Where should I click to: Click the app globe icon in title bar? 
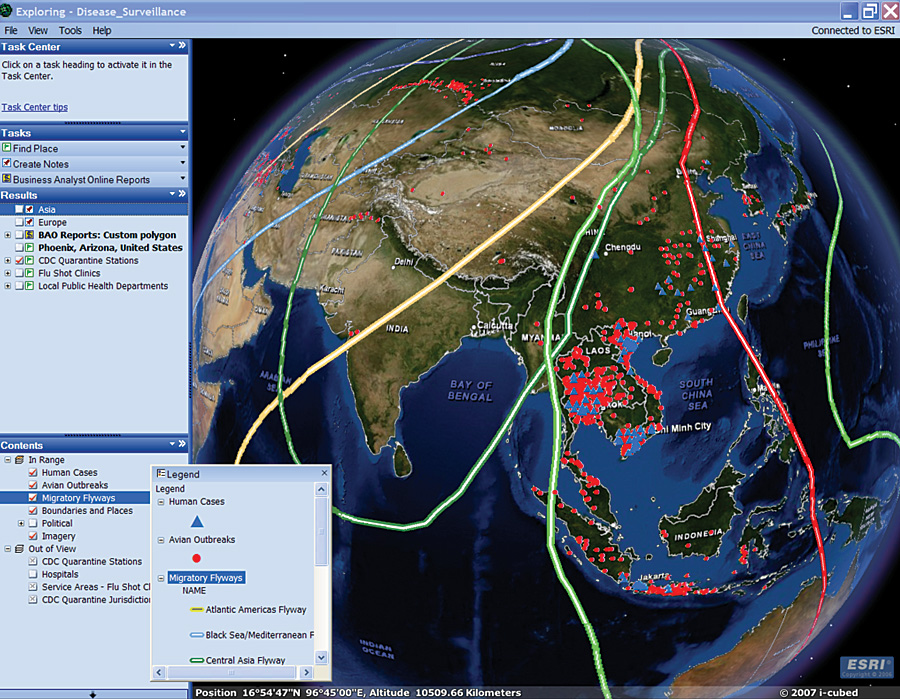click(x=6, y=10)
